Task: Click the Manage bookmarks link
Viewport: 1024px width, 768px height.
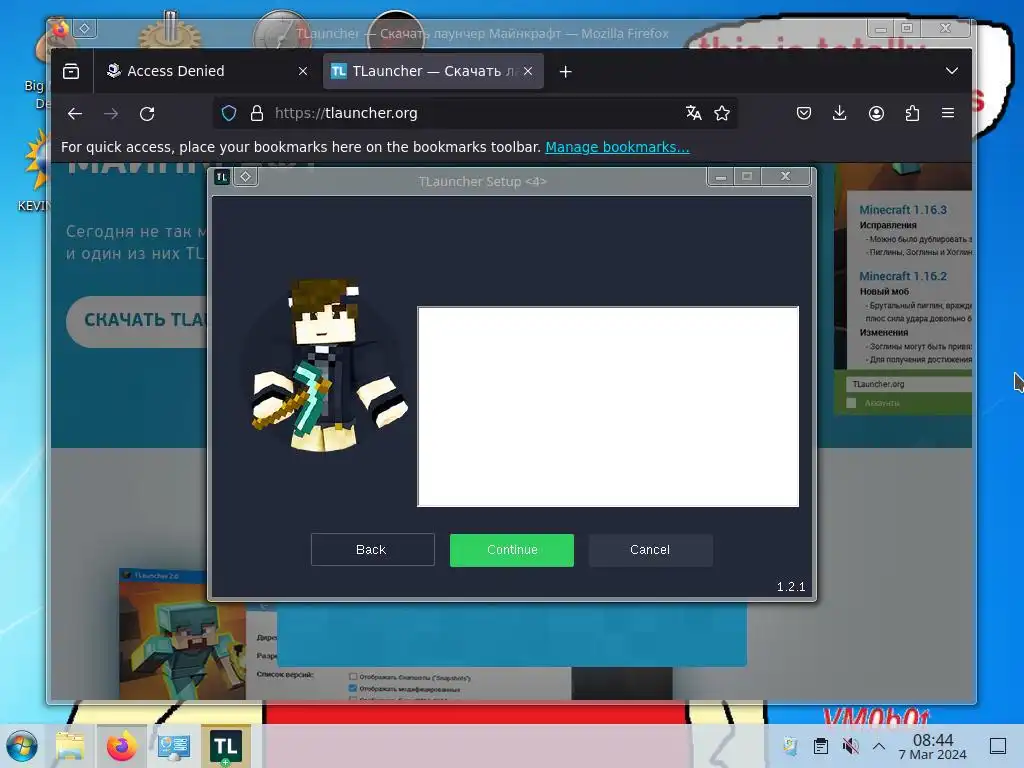Action: 617,147
